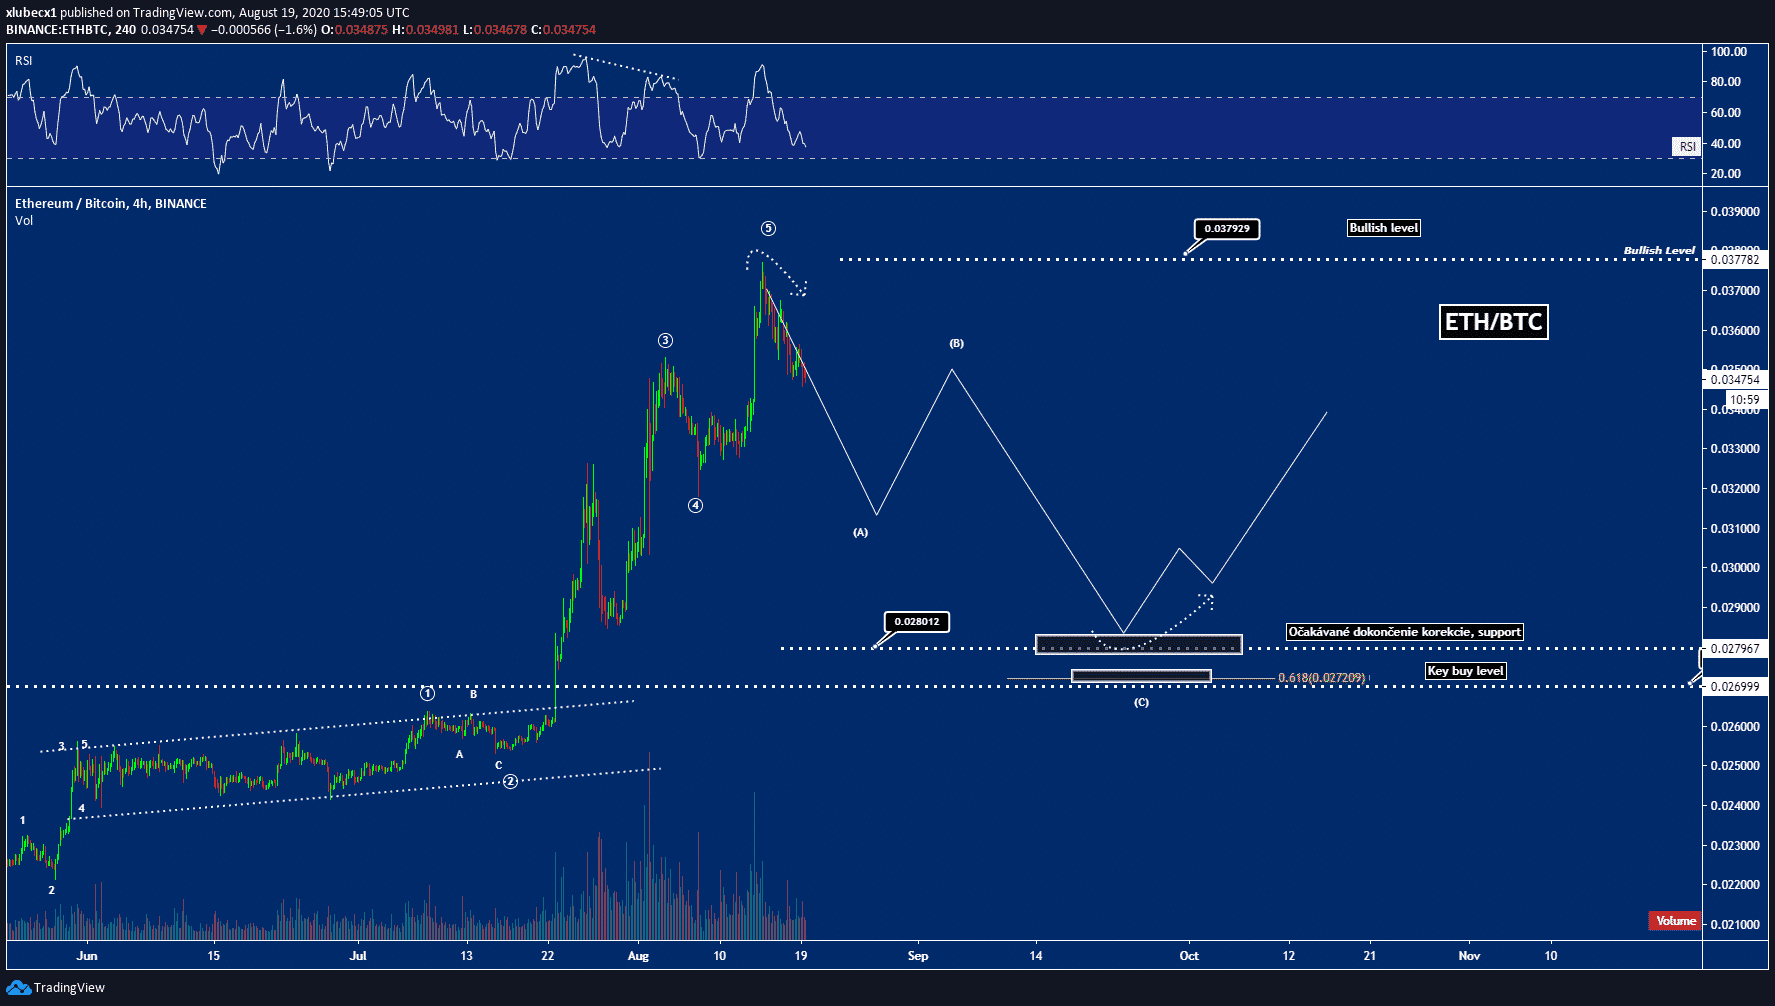Select the circled wave 3 marker
The width and height of the screenshot is (1775, 1006).
(x=665, y=341)
